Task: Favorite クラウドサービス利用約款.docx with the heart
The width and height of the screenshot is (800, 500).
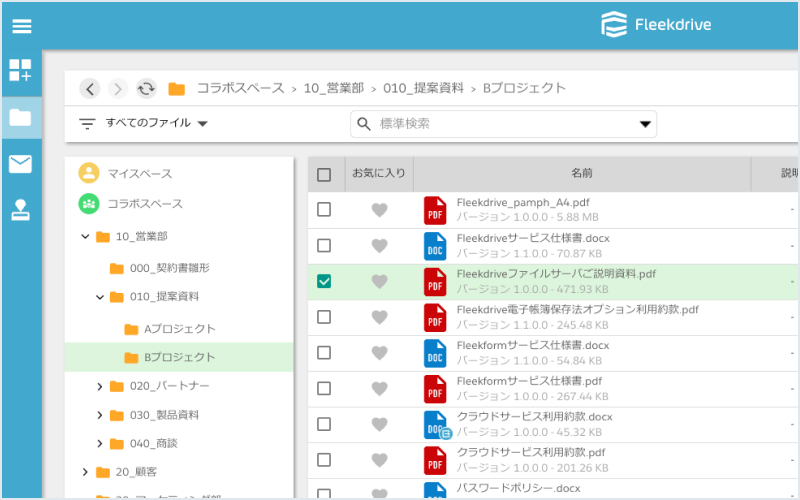Action: 379,424
